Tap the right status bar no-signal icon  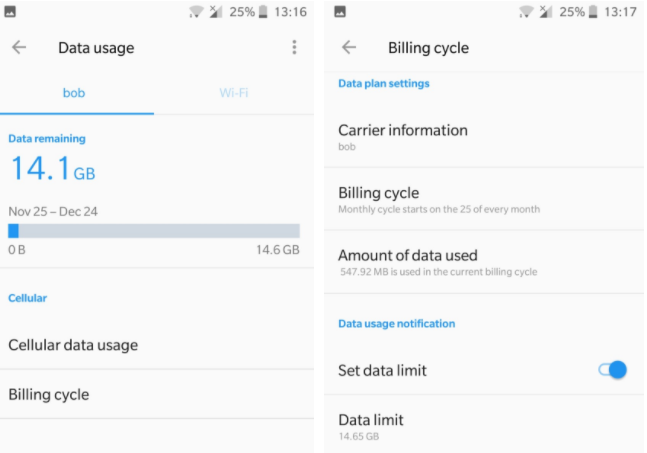545,12
